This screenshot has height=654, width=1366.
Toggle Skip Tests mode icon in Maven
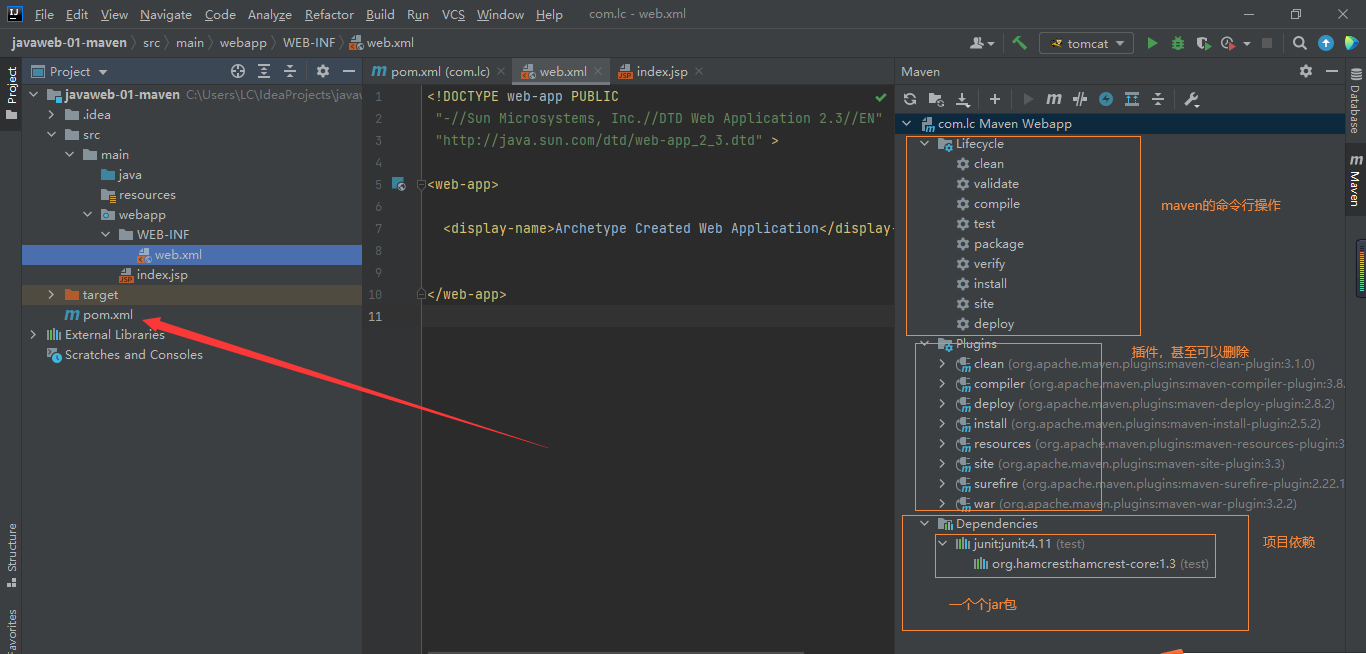[x=1080, y=99]
